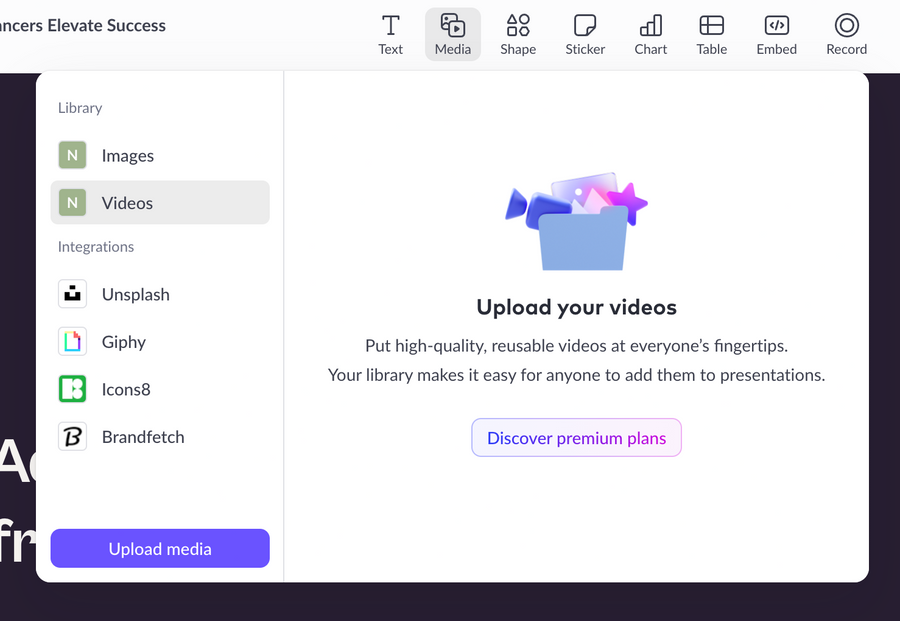Start a Record session
The image size is (900, 621).
coord(846,33)
